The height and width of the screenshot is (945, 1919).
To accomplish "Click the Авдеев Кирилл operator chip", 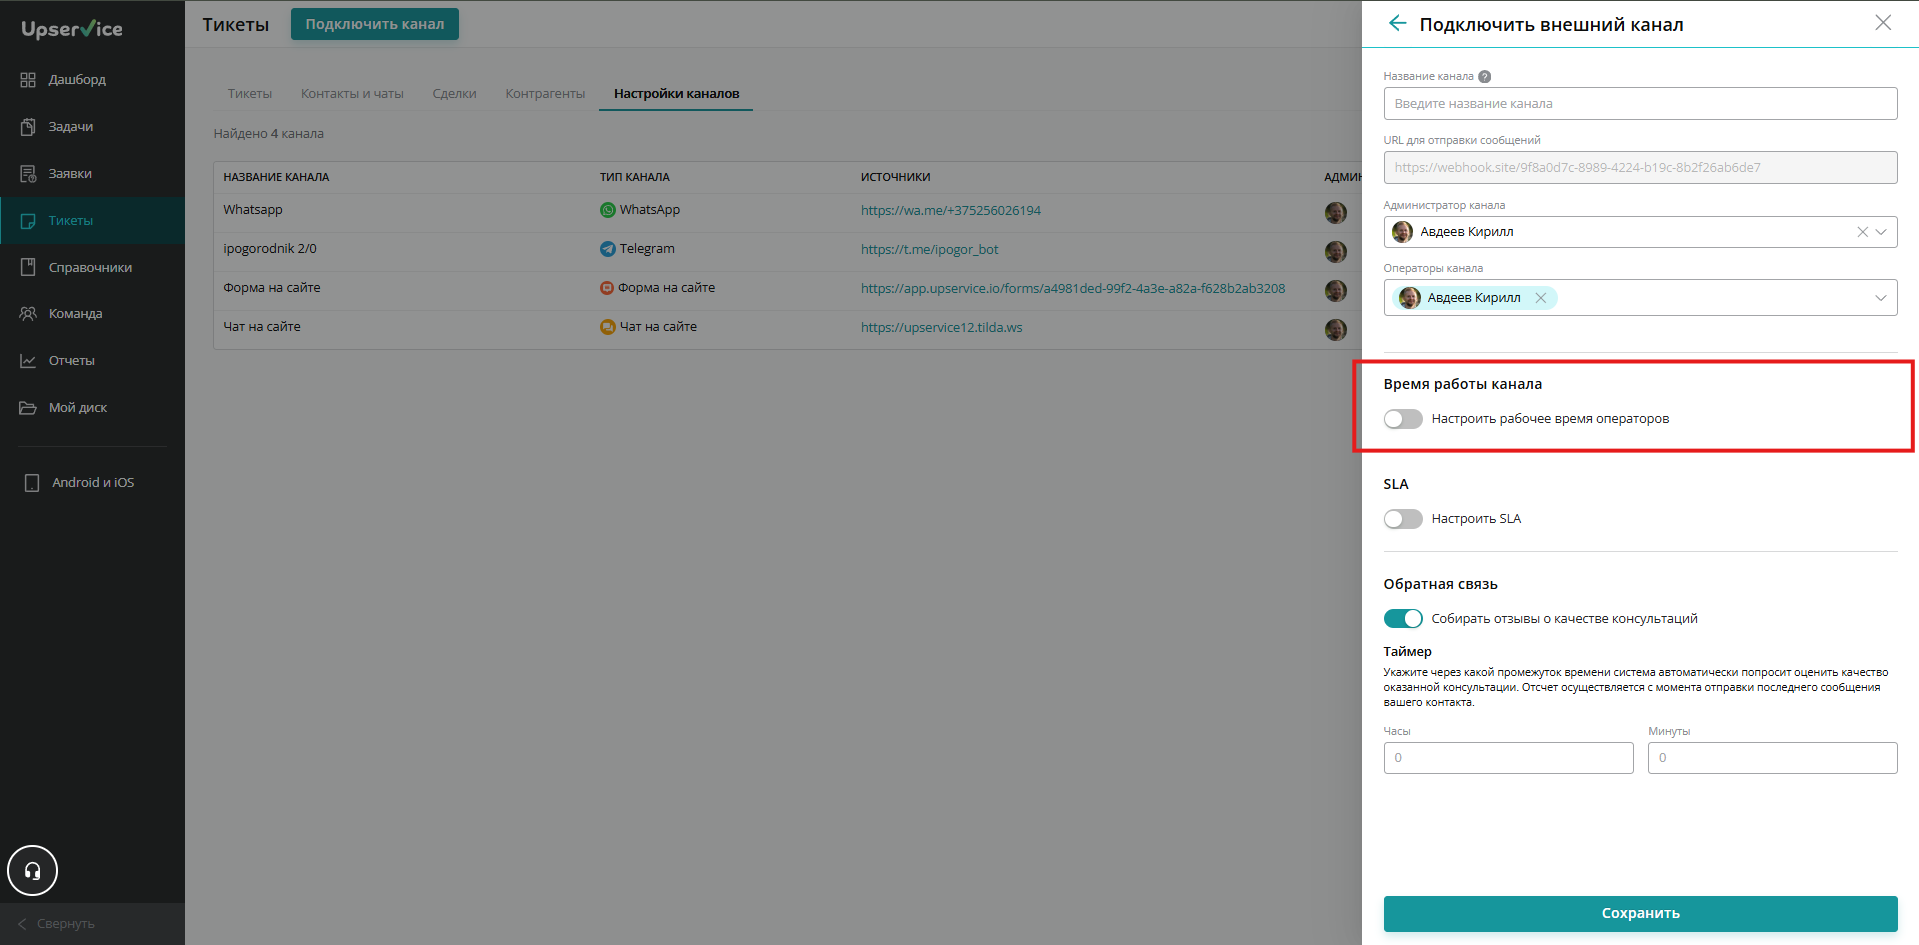I will (x=1474, y=298).
